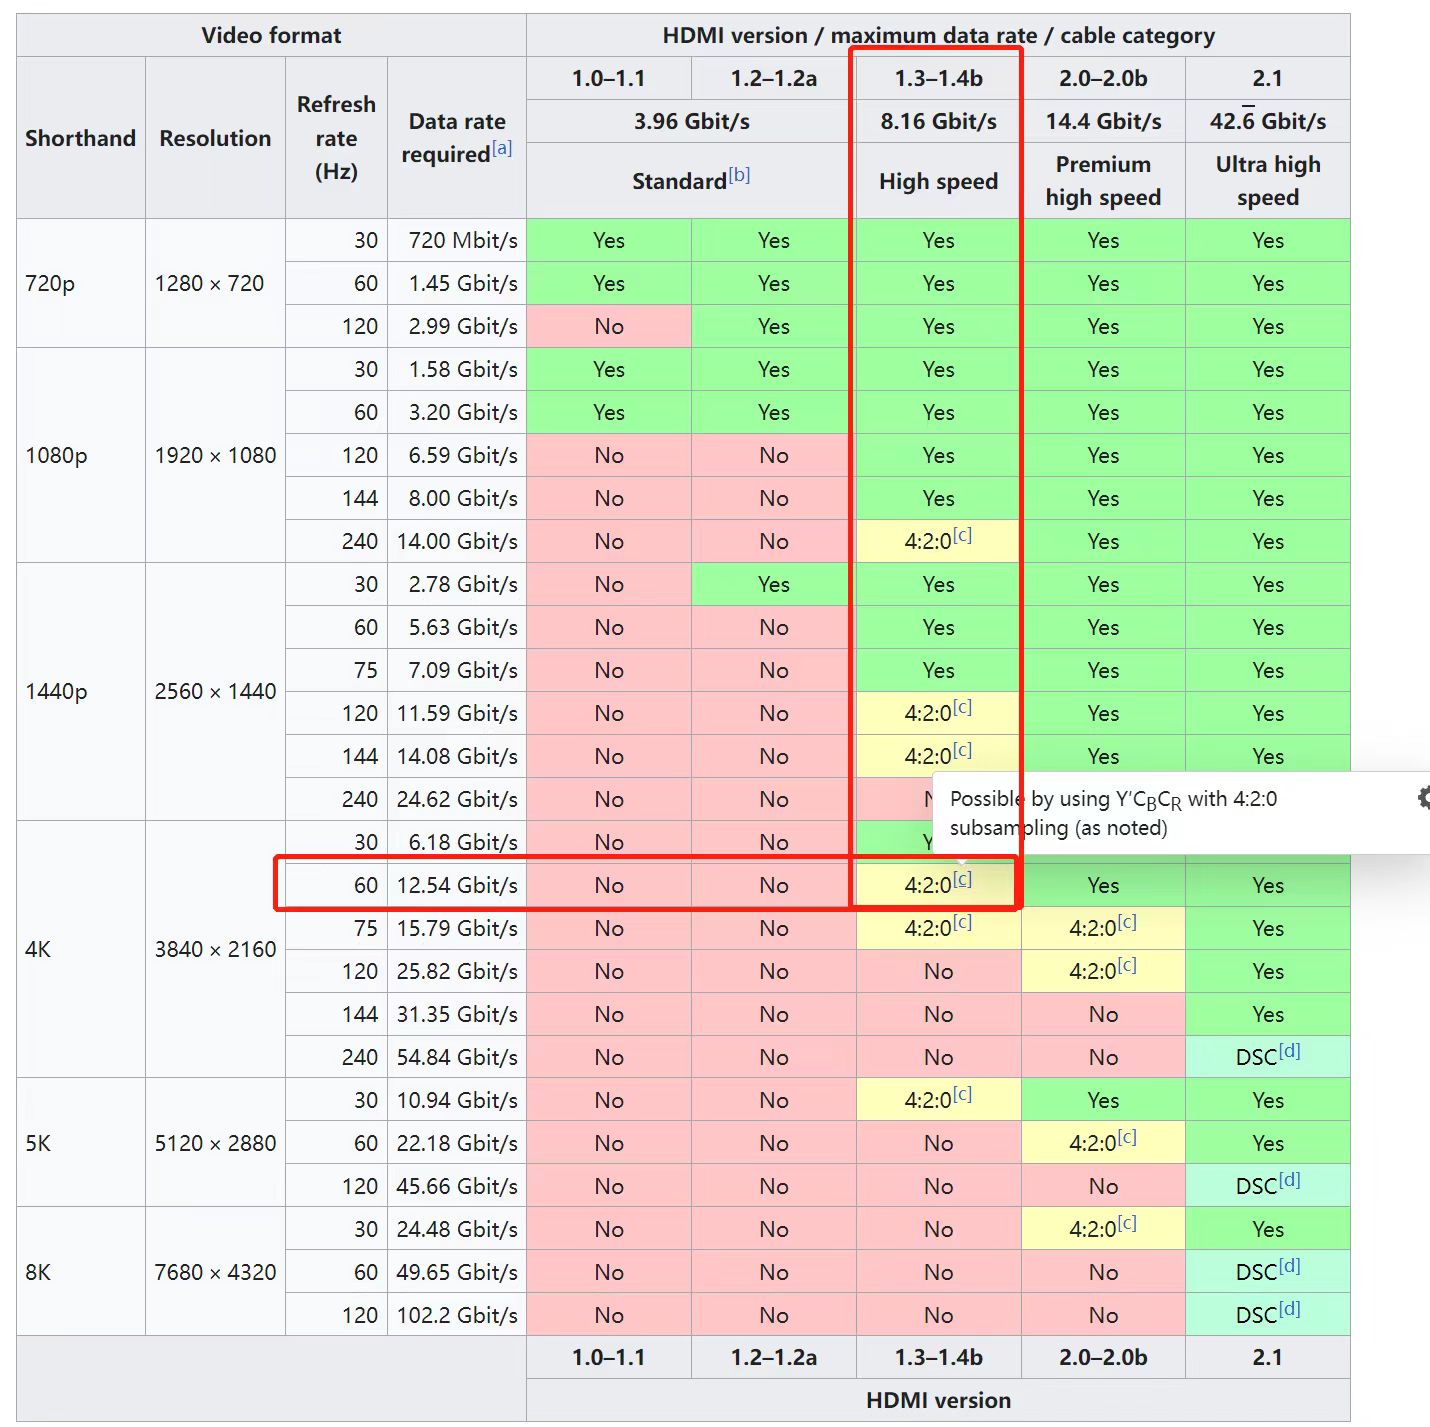Click footnote [c] in the 5K 60 Hz row
Viewport: 1430px width, 1427px height.
click(x=1127, y=1137)
